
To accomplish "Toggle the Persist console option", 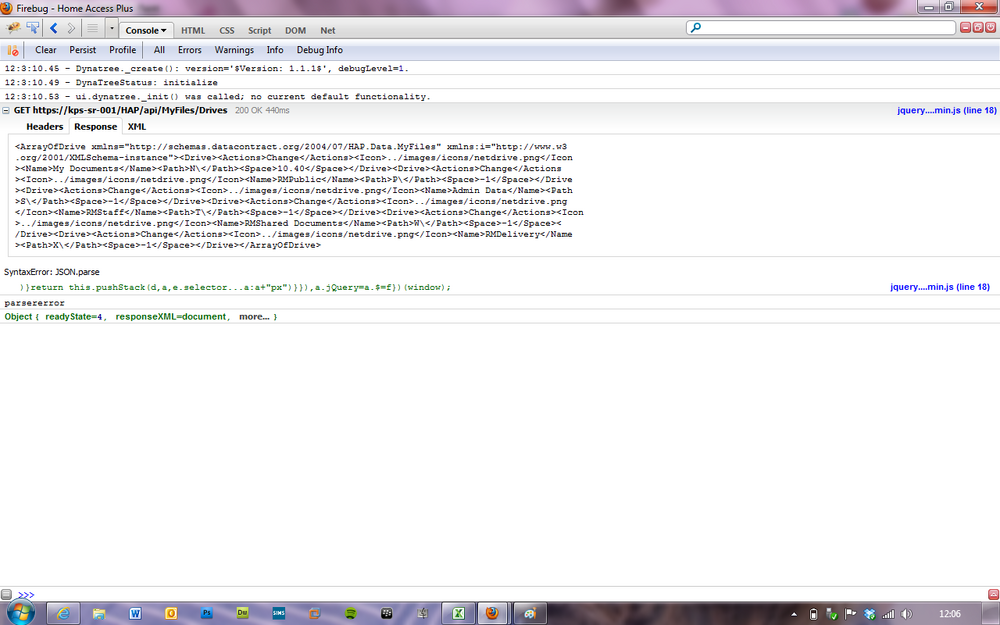I will (x=82, y=50).
